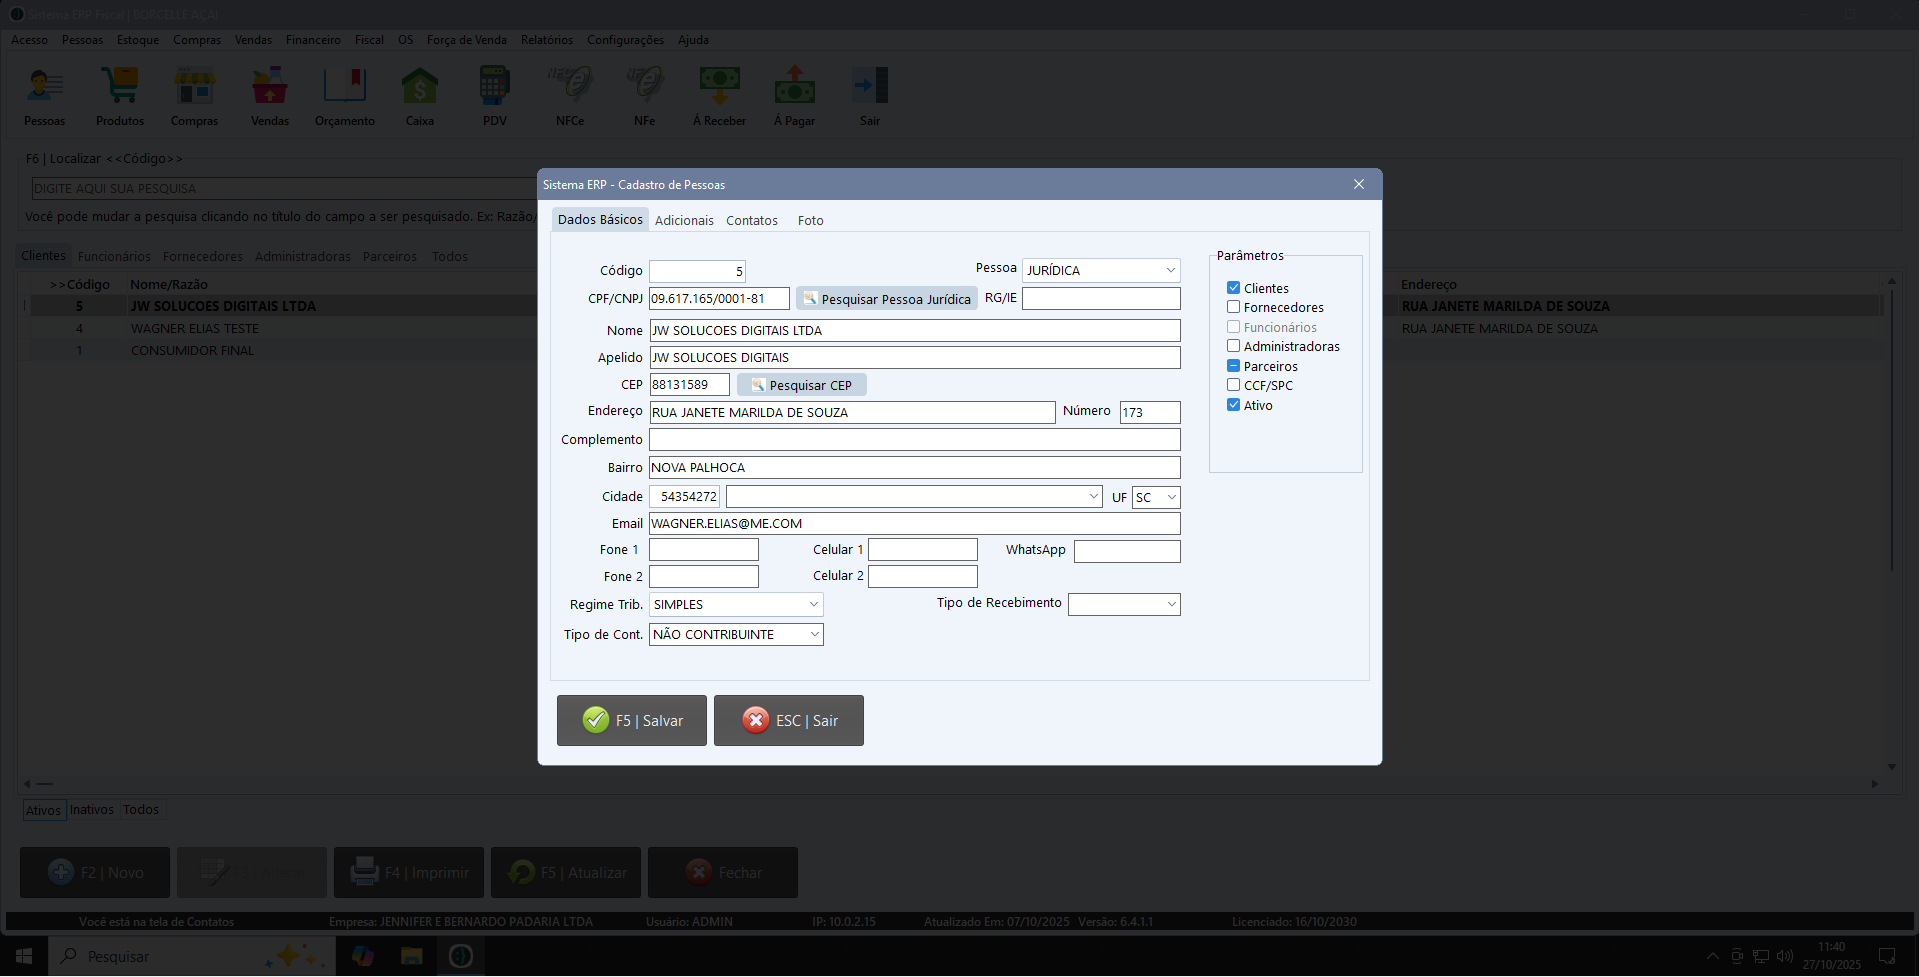
Task: Enable the Fornecedores checkbox
Action: coord(1233,308)
